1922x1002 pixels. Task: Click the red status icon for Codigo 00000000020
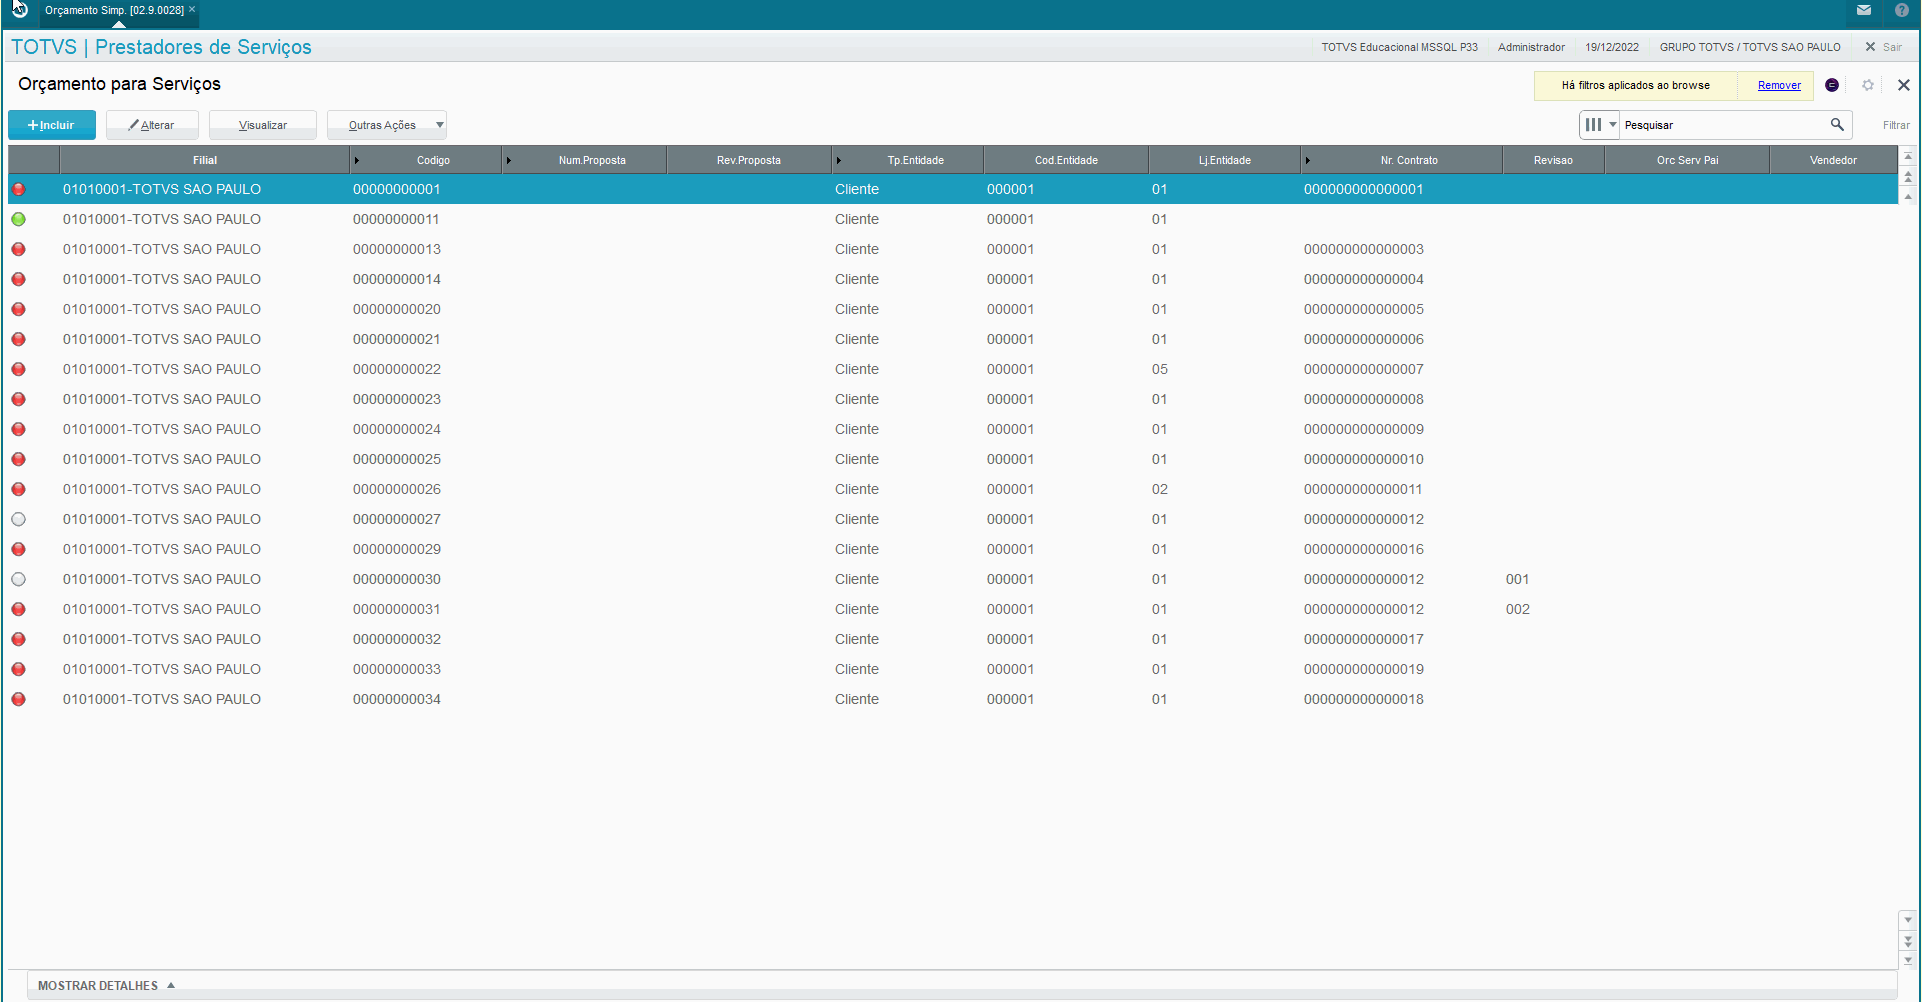[19, 309]
